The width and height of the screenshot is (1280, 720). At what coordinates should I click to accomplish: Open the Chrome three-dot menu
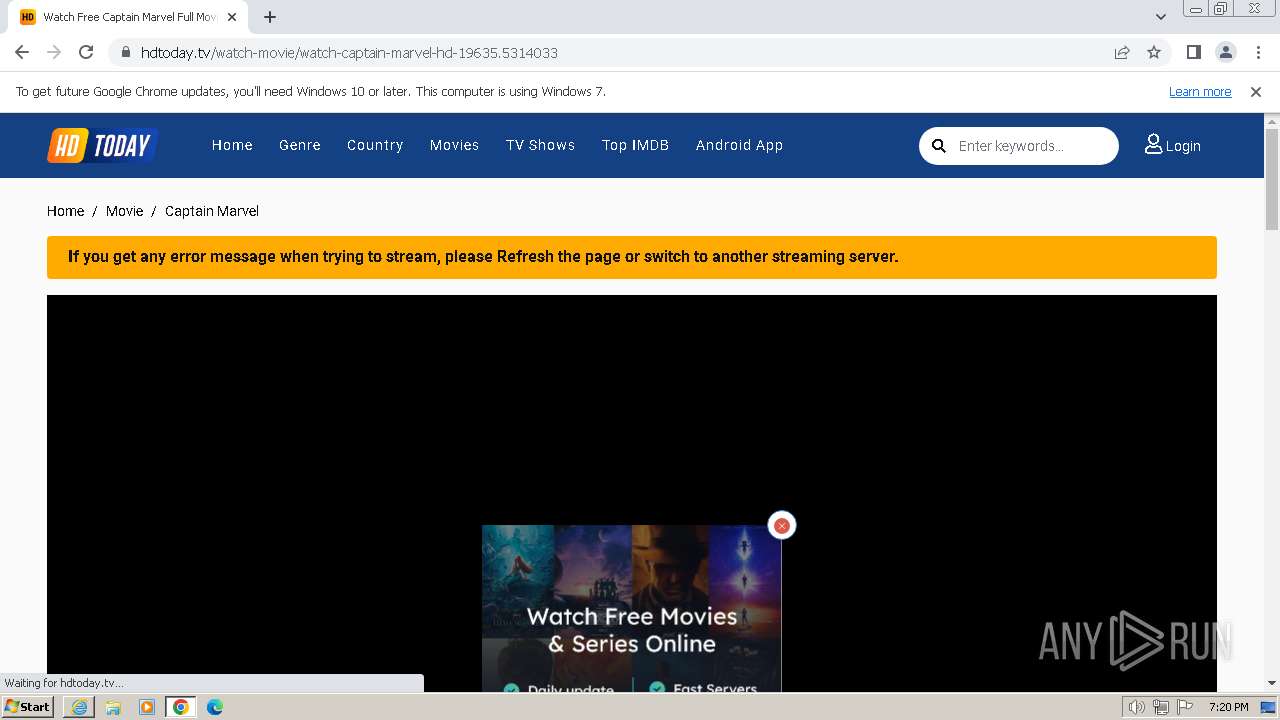pos(1257,52)
